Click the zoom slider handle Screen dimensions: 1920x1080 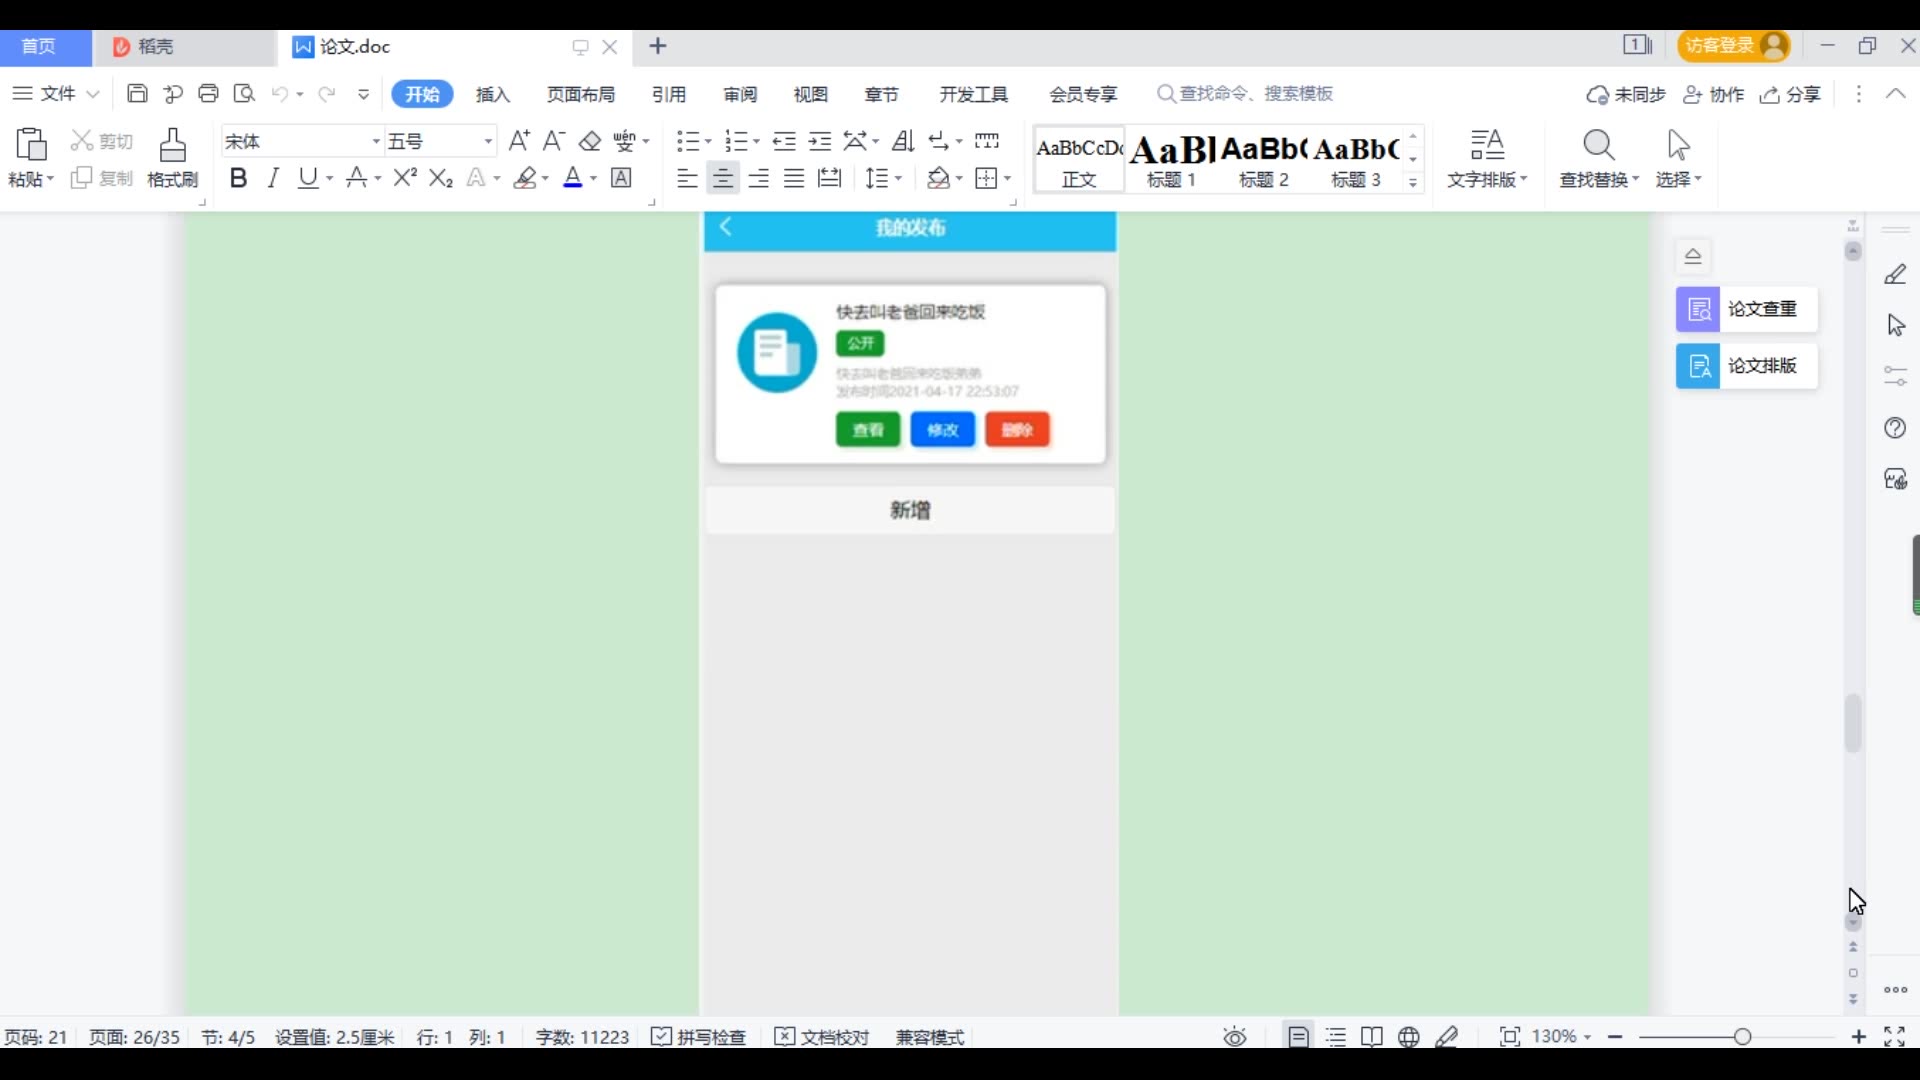coord(1743,1037)
